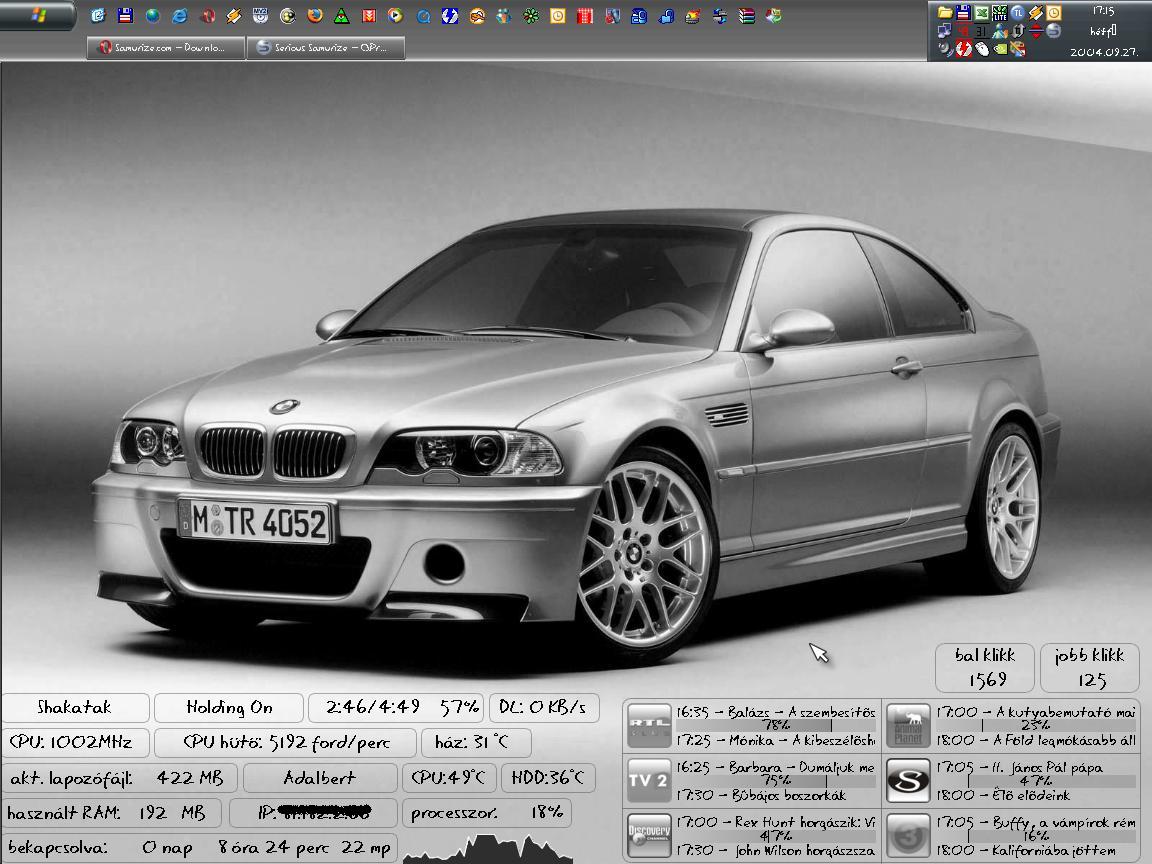Open Total Commander floppy disk icon in quick launch
The height and width of the screenshot is (864, 1152).
point(125,15)
